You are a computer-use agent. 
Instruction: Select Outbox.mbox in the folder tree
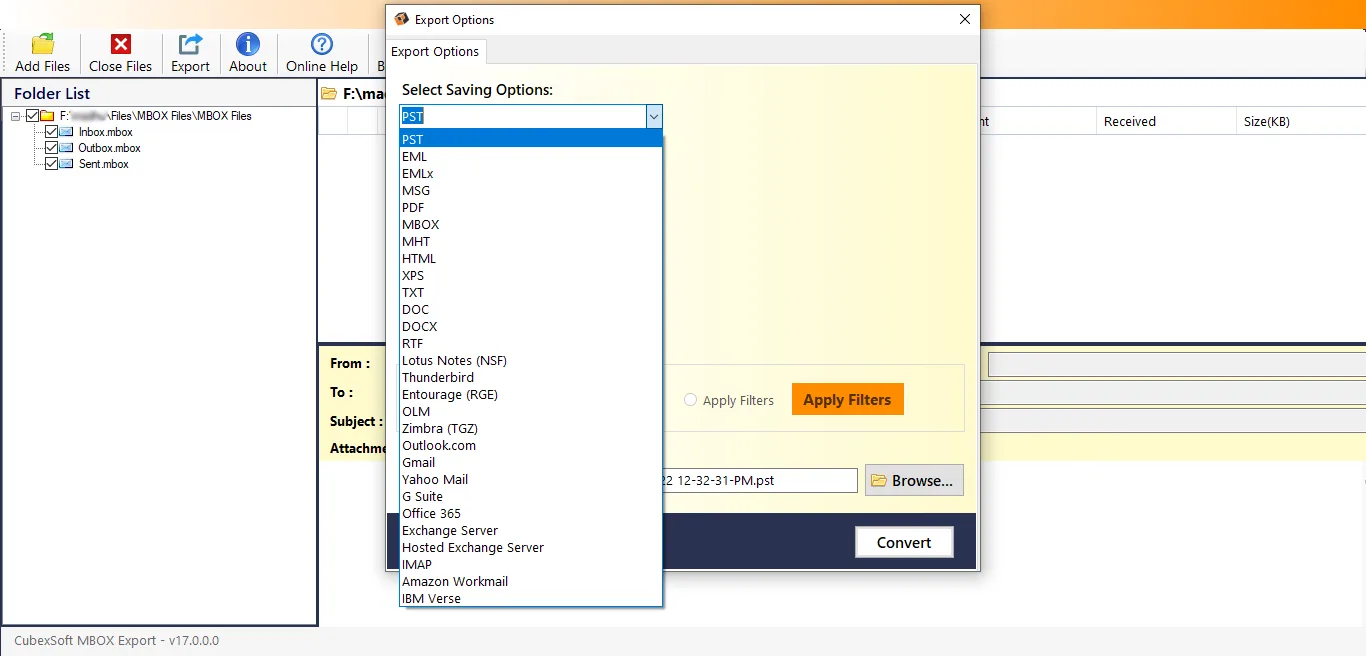[x=110, y=148]
